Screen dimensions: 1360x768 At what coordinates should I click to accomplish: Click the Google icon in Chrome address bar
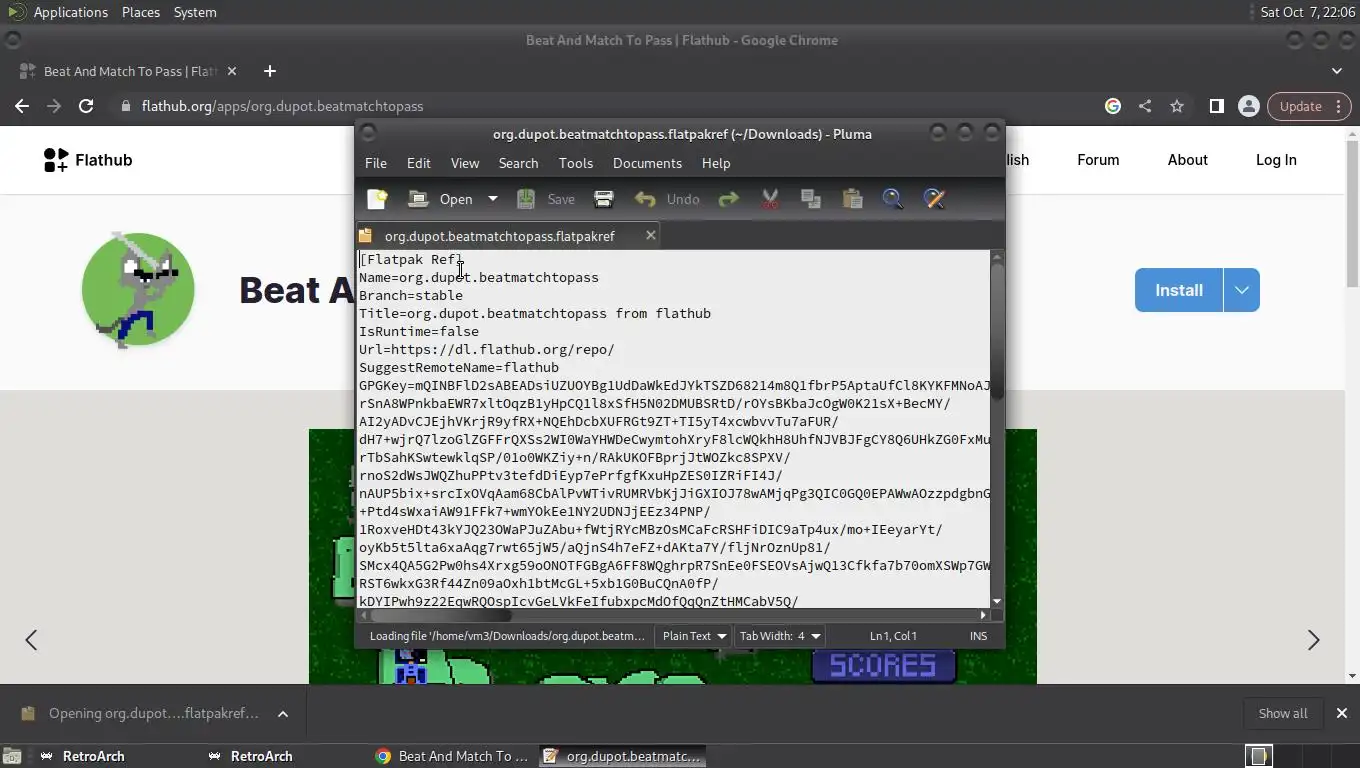click(x=1112, y=106)
